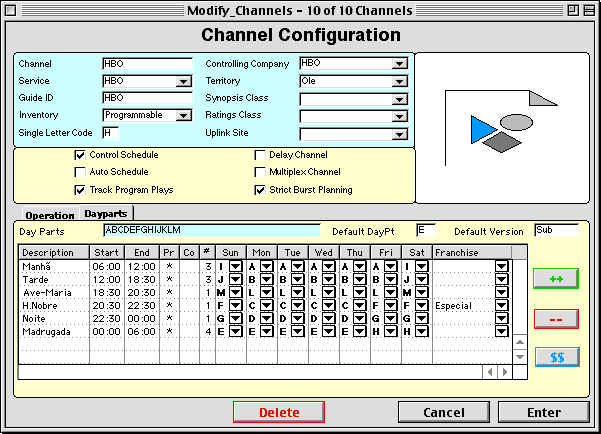The width and height of the screenshot is (601, 434).
Task: Open the Fri dropdown in Noite row
Action: tap(391, 319)
